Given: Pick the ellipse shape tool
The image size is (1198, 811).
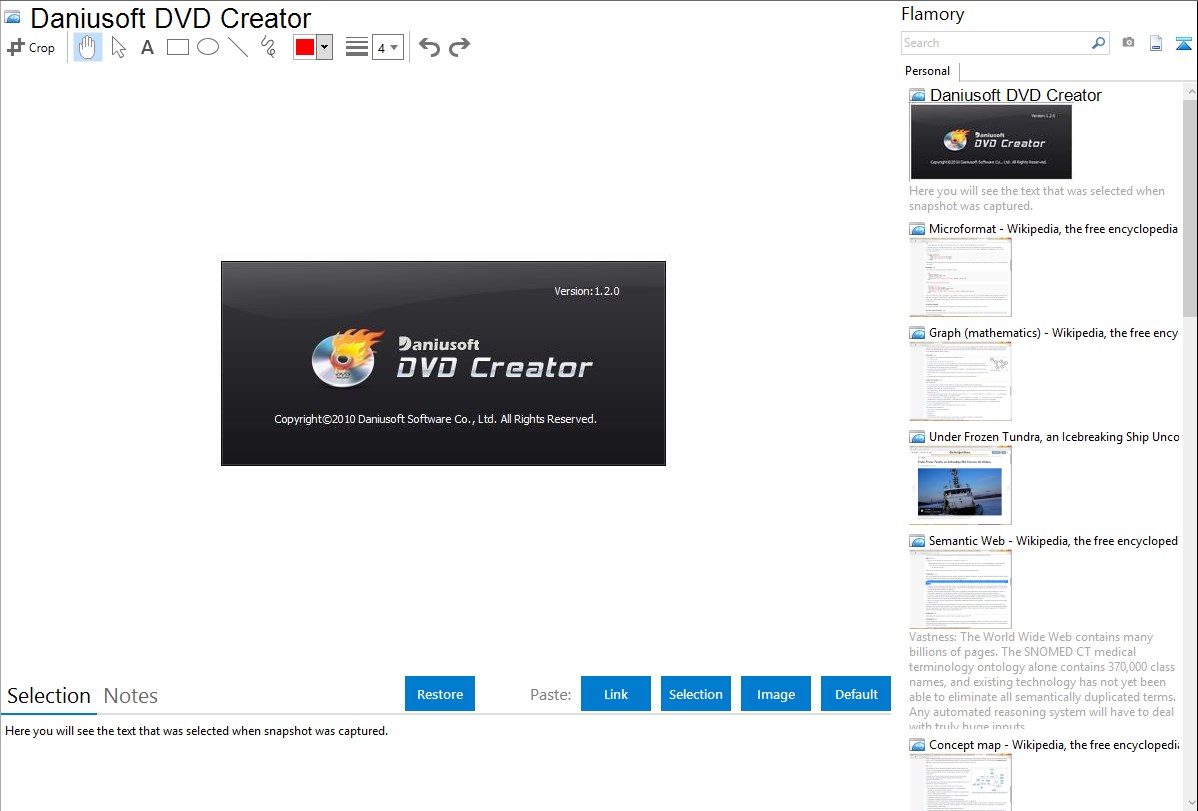Looking at the screenshot, I should point(208,47).
